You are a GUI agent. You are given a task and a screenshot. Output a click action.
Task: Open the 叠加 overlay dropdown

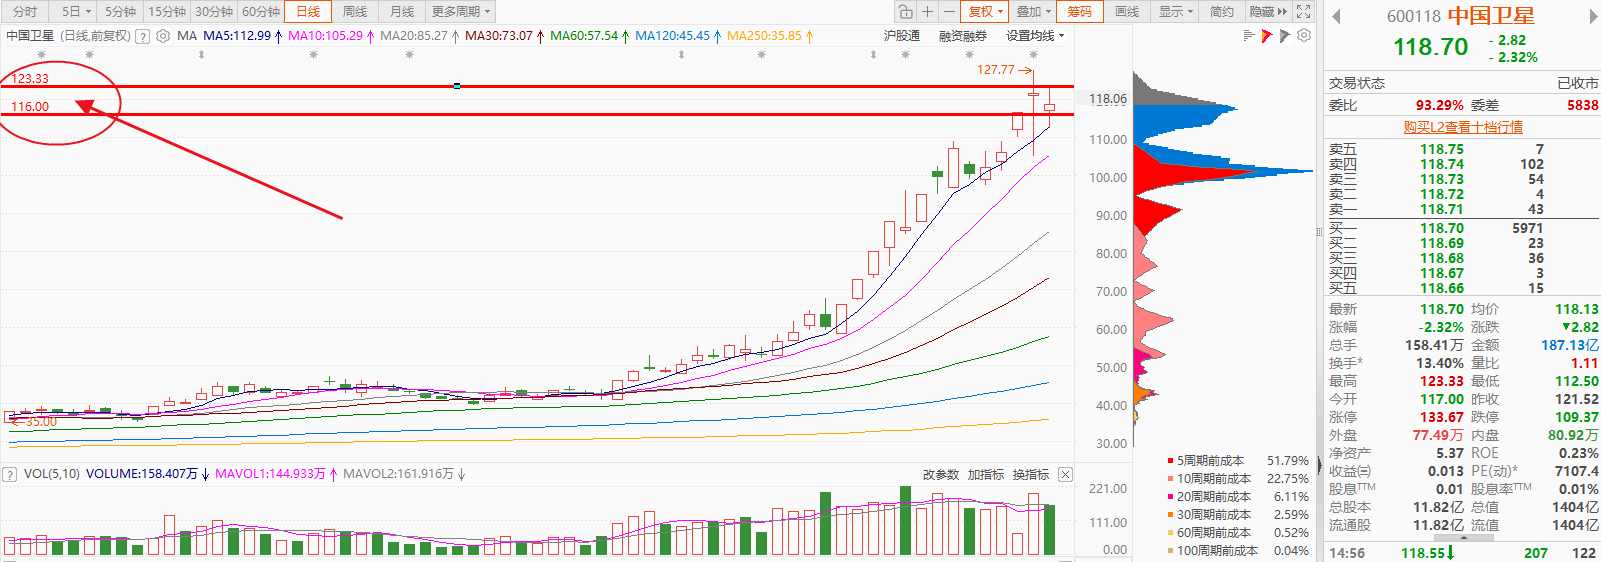point(1033,12)
